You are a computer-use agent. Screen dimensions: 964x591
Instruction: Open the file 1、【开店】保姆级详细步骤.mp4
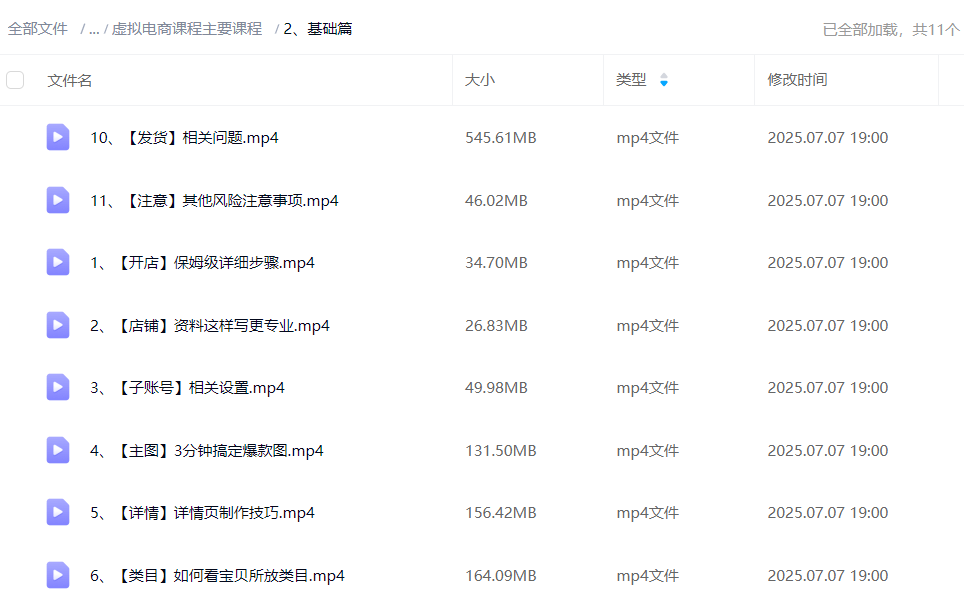point(202,263)
